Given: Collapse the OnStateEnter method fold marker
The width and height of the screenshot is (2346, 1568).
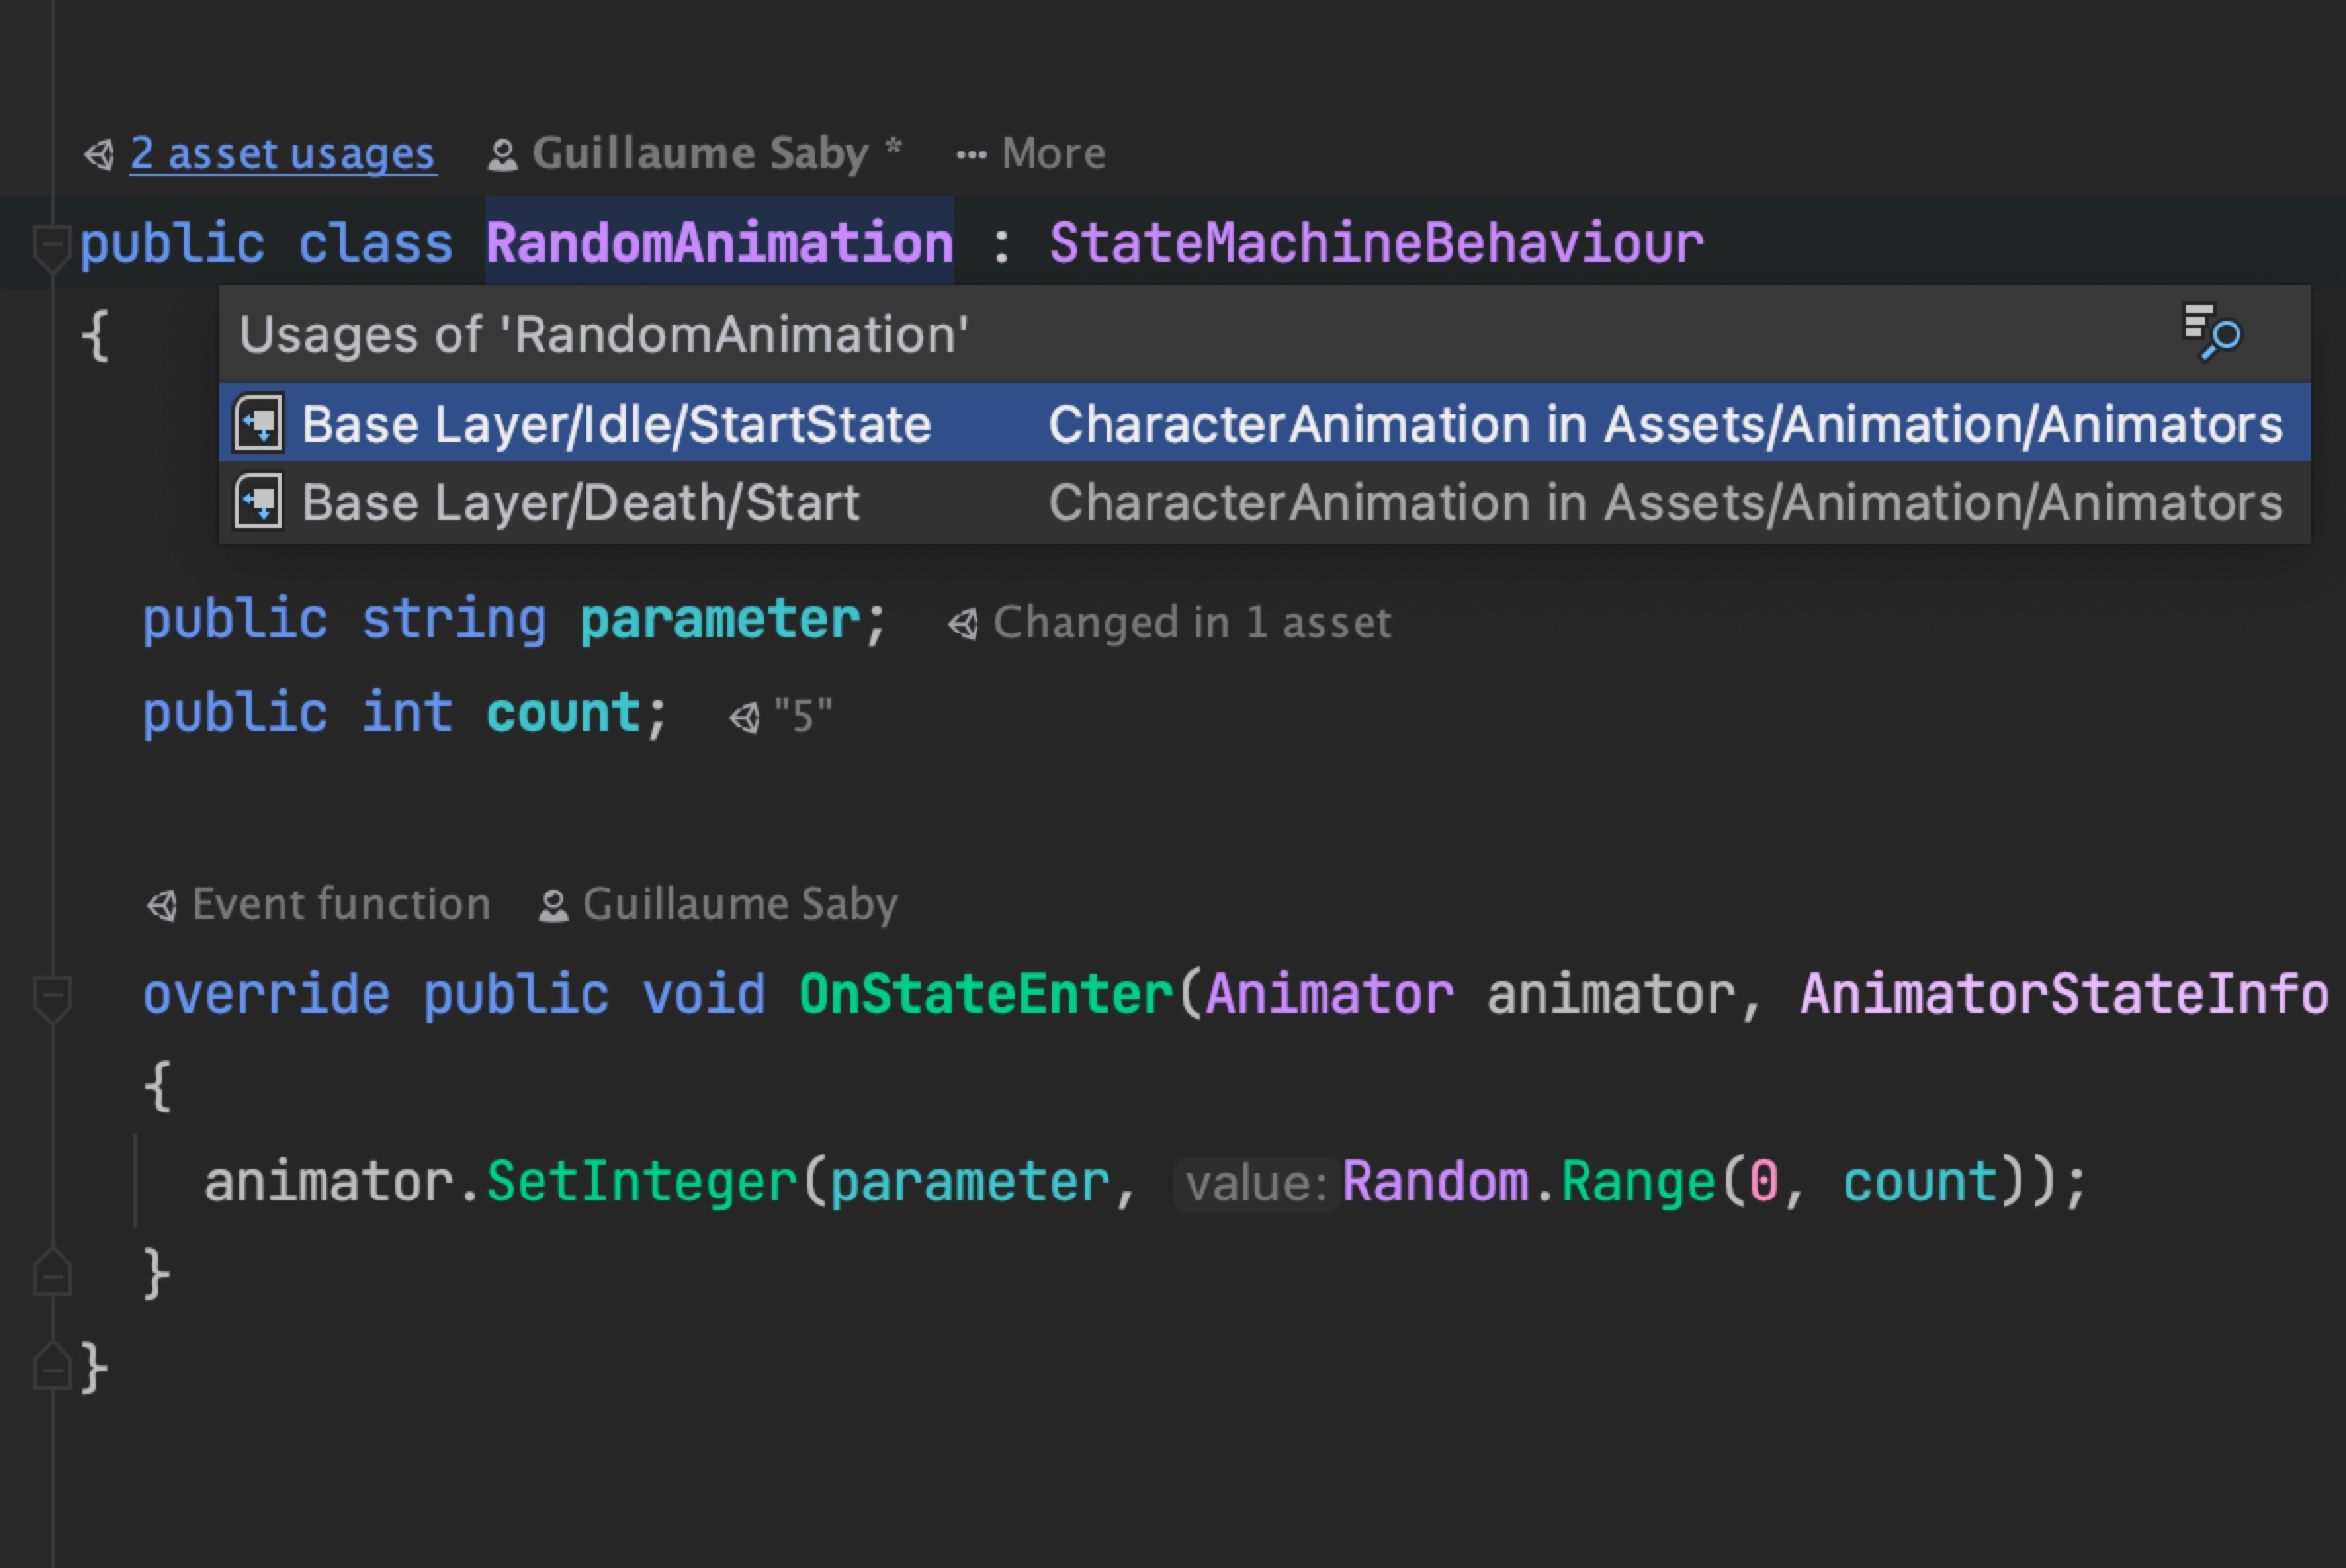Looking at the screenshot, I should pyautogui.click(x=52, y=998).
